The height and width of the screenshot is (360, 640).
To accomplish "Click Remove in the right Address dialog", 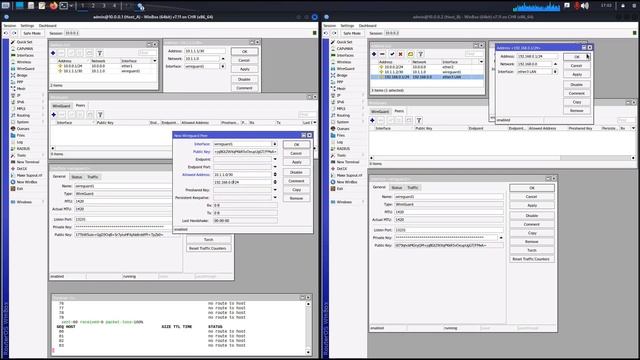I will (x=576, y=111).
